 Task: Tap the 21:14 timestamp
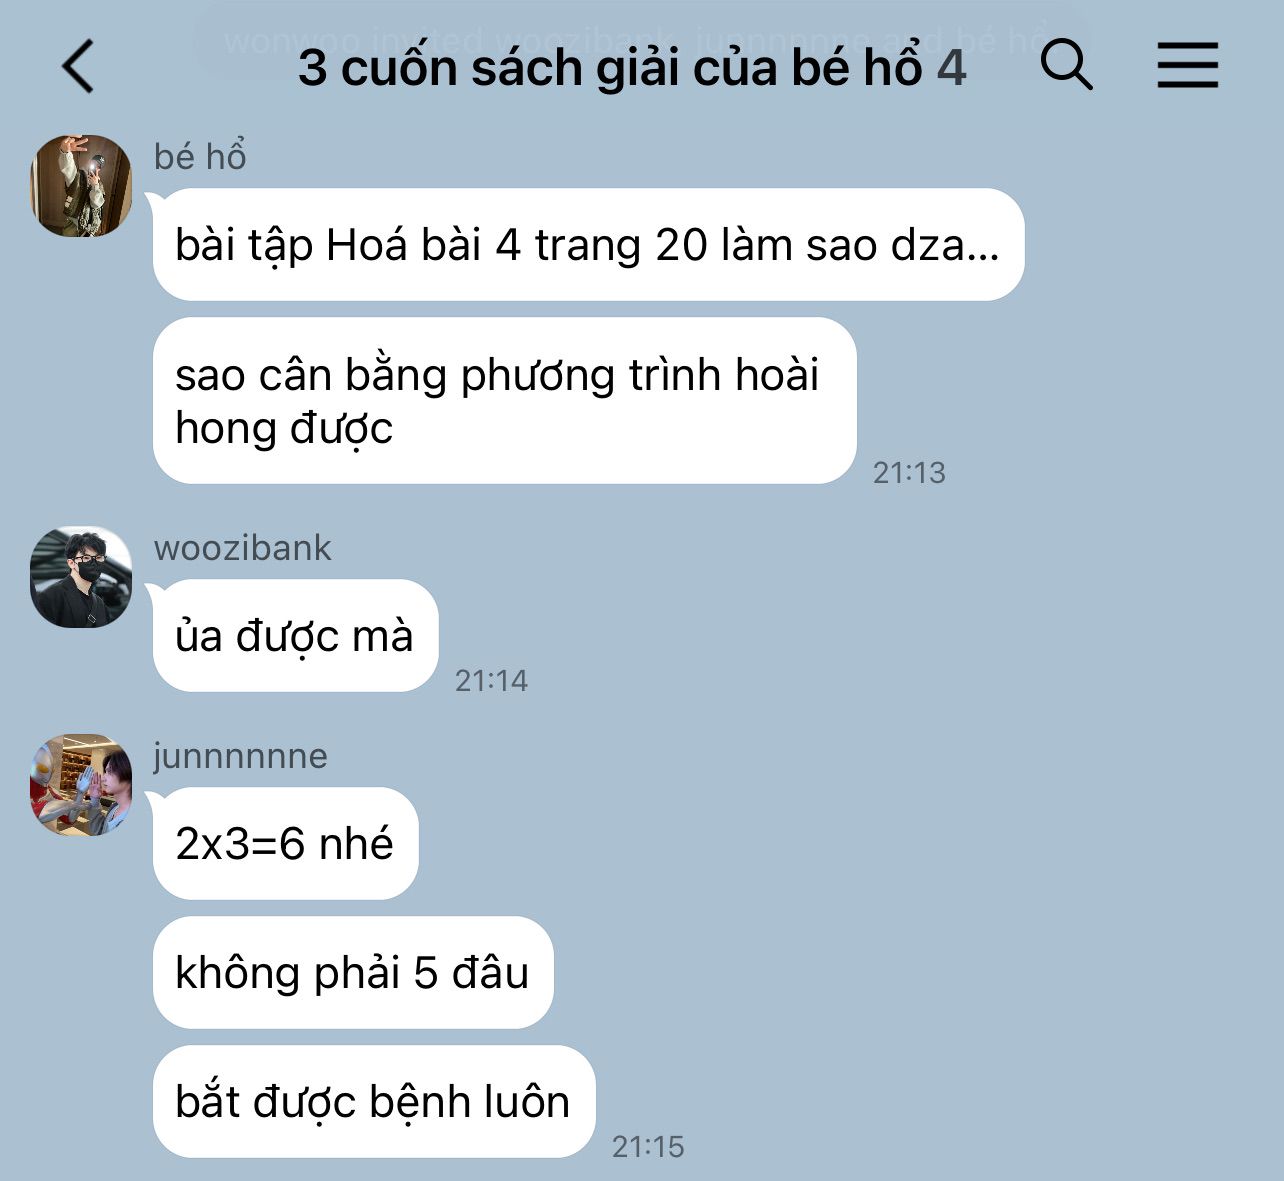[491, 680]
